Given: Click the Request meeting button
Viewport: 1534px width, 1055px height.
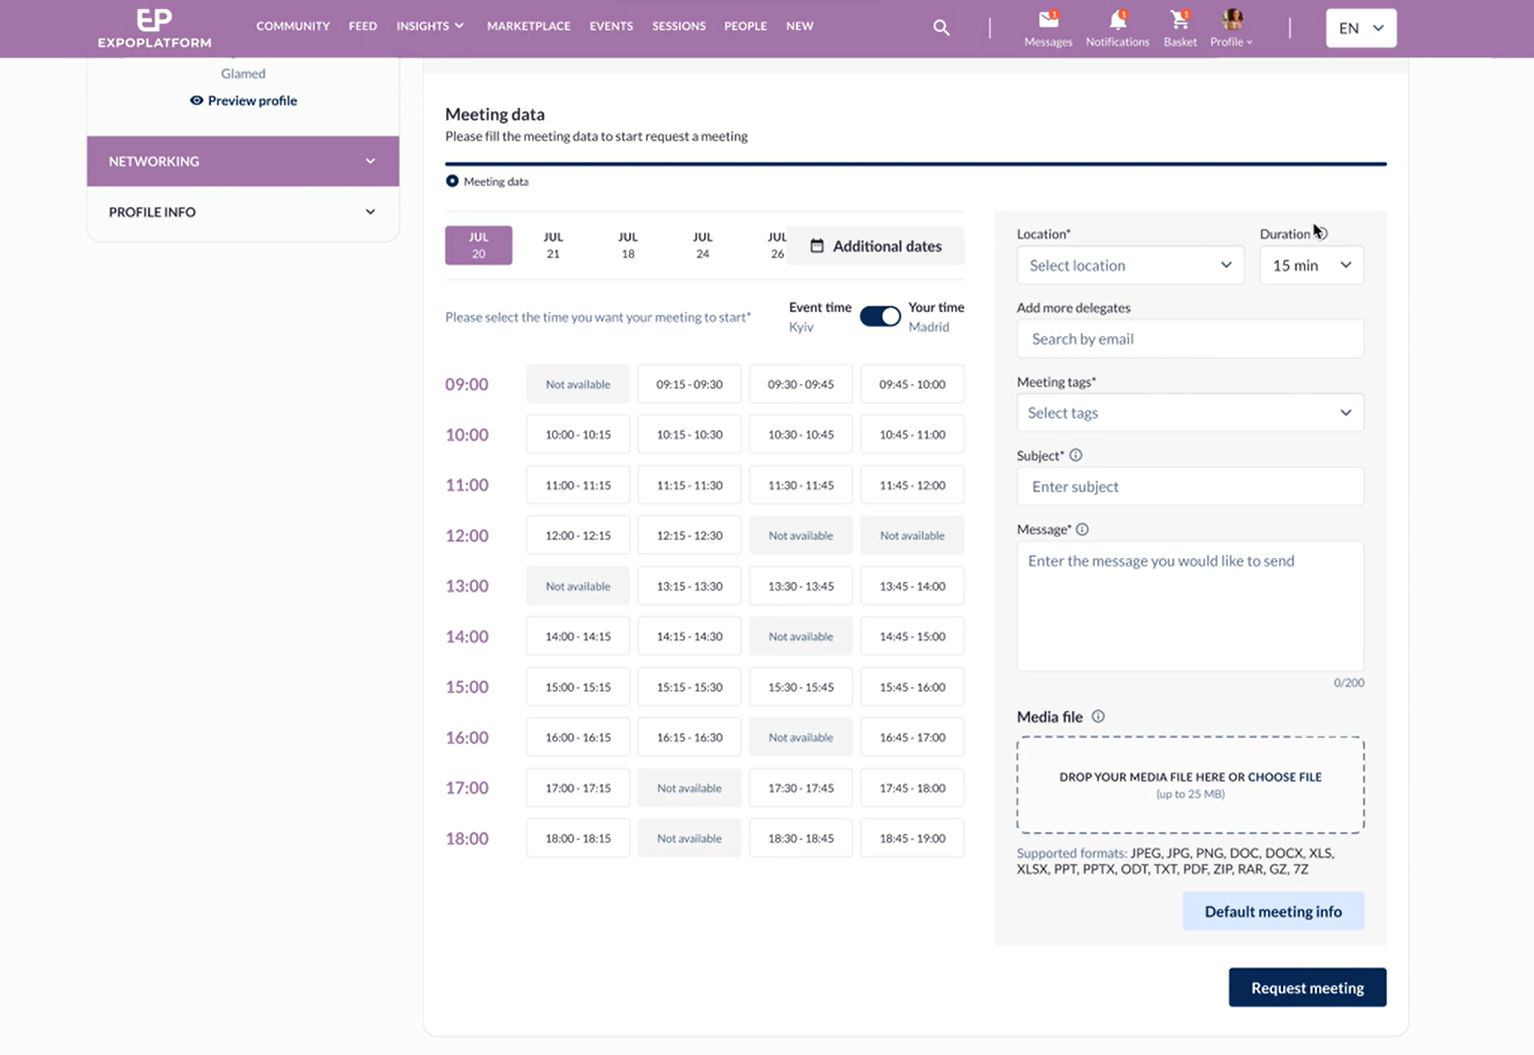Looking at the screenshot, I should point(1307,987).
